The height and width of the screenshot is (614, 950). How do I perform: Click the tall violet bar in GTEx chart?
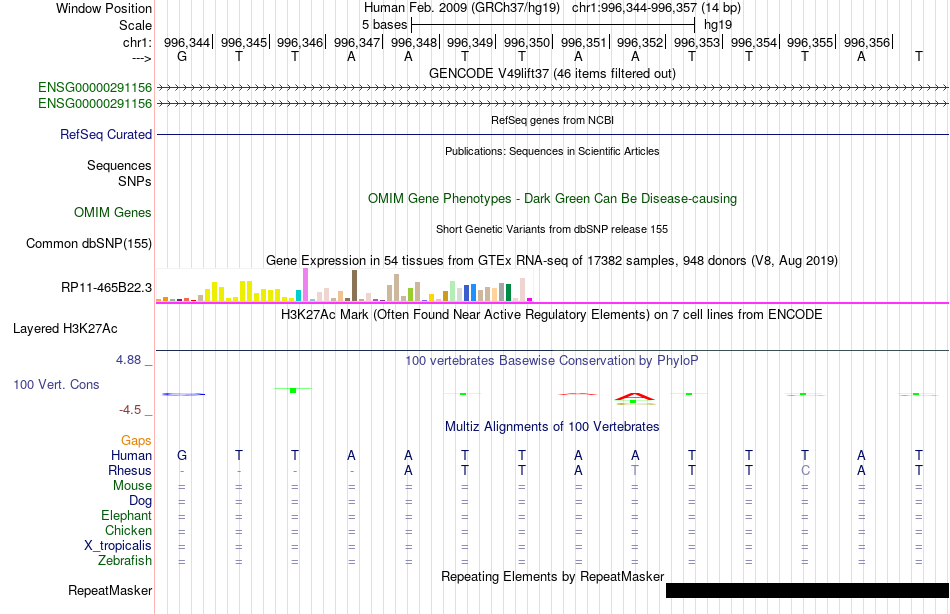tap(306, 285)
